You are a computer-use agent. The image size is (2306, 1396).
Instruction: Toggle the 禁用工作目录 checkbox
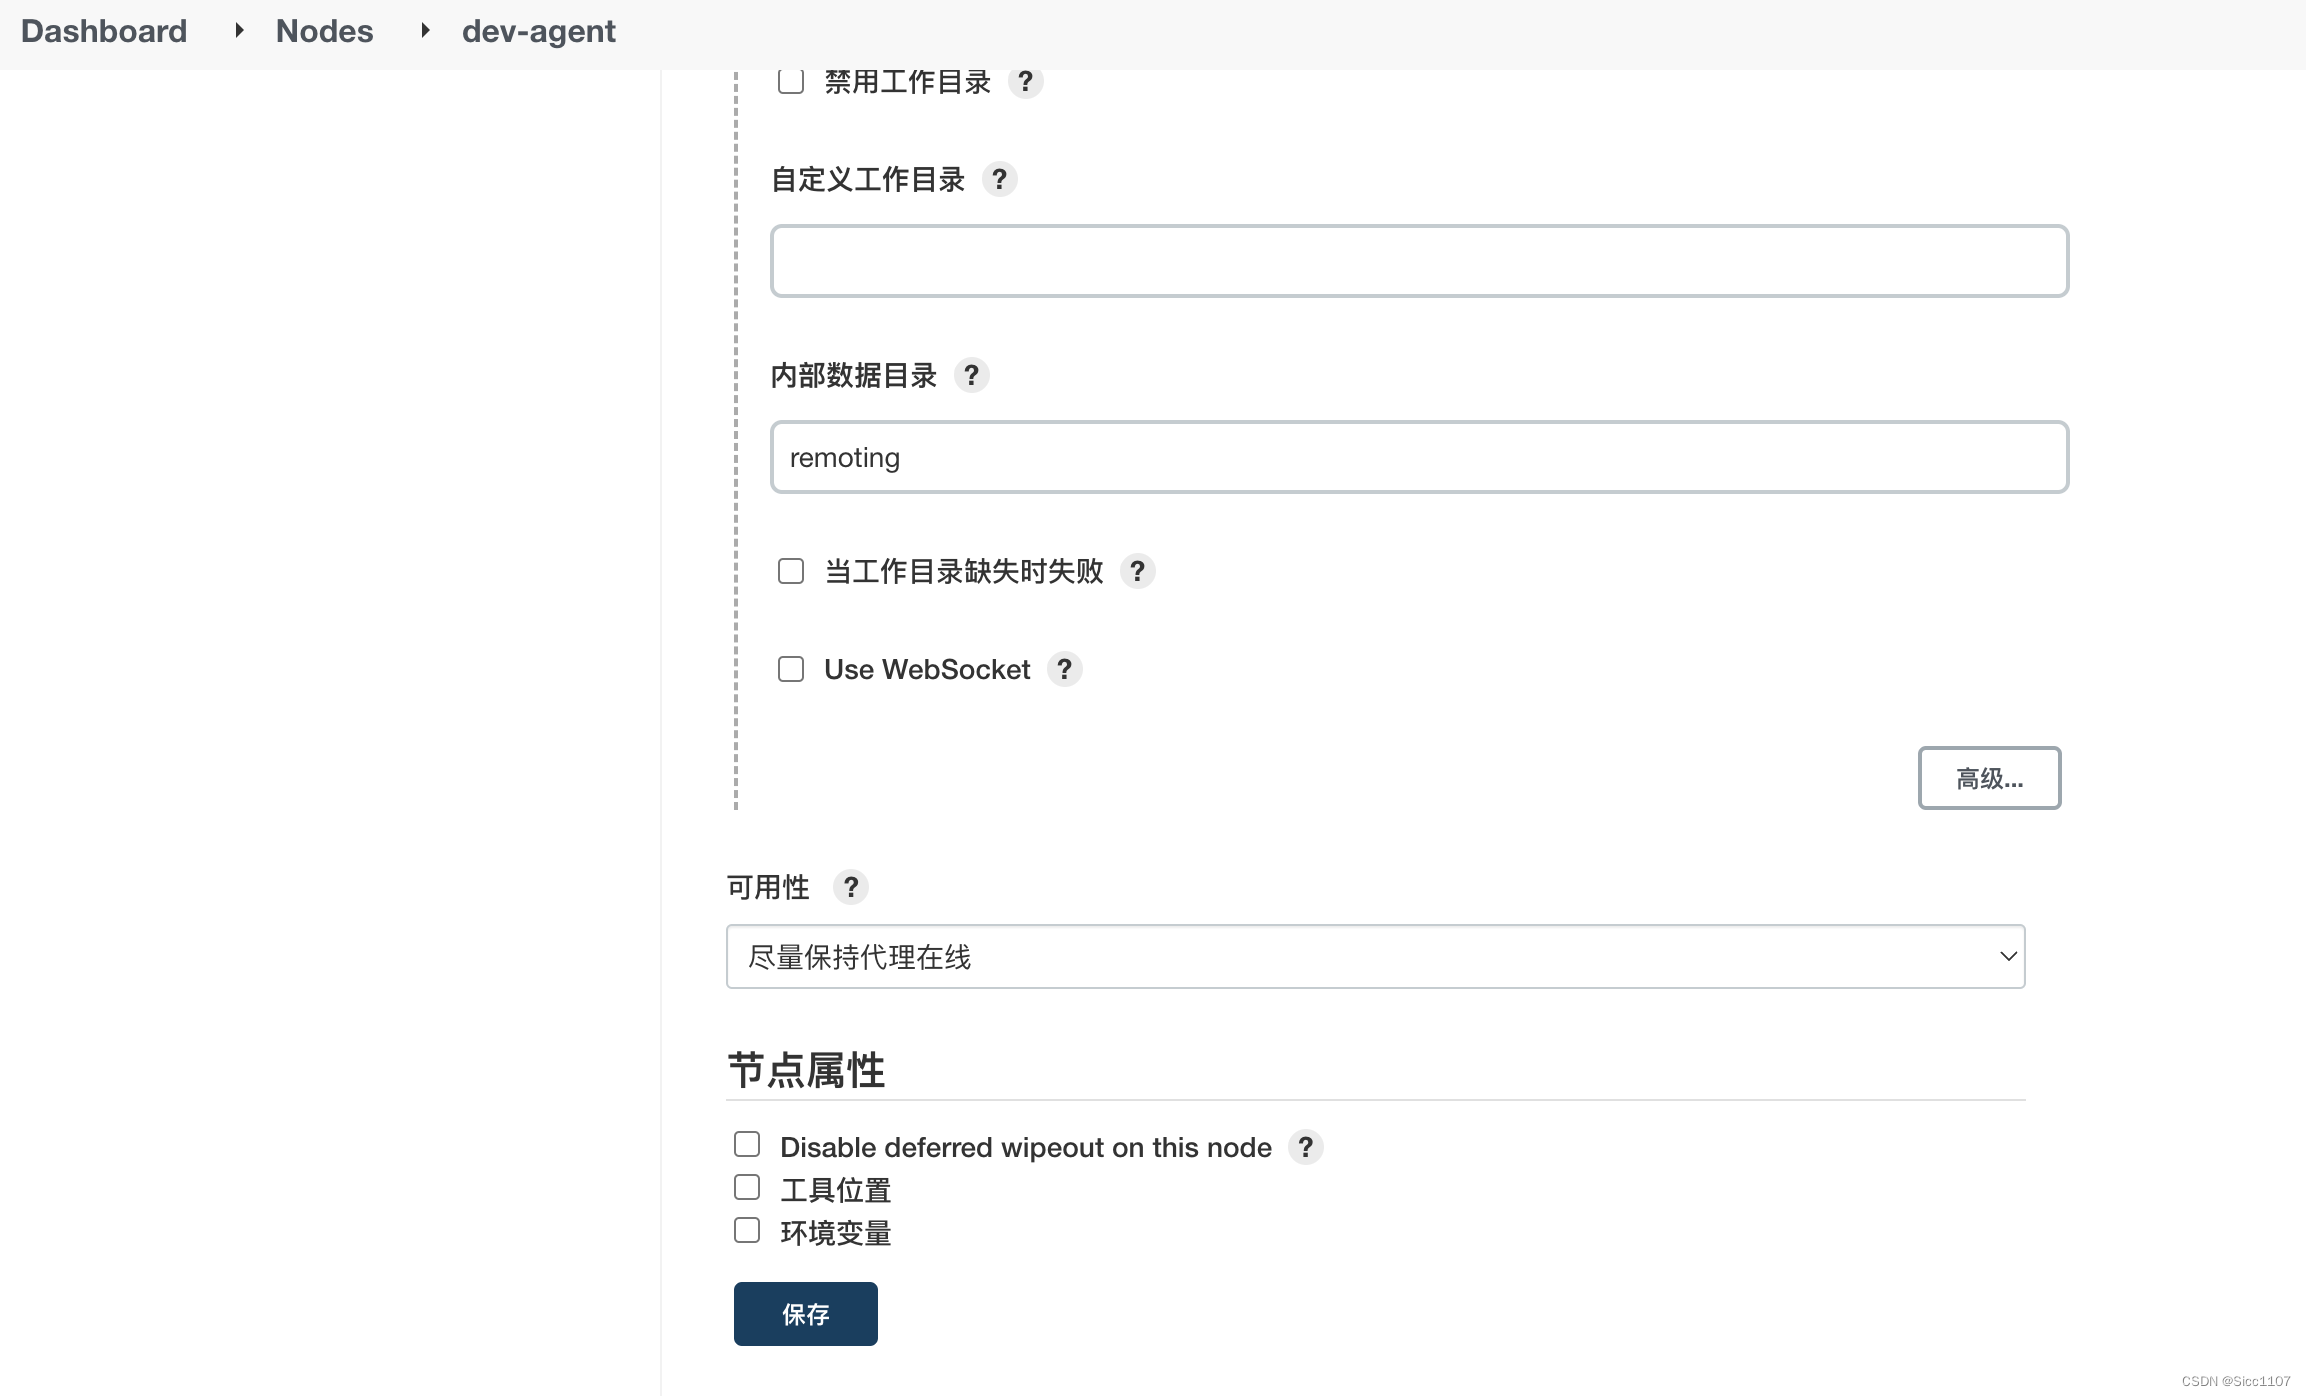(x=791, y=81)
